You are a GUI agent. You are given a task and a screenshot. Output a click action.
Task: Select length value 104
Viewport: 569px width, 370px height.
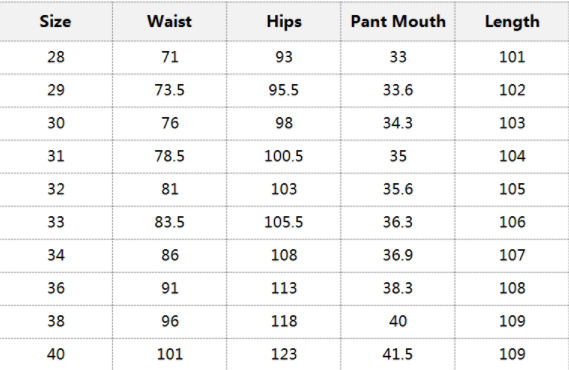tap(512, 156)
